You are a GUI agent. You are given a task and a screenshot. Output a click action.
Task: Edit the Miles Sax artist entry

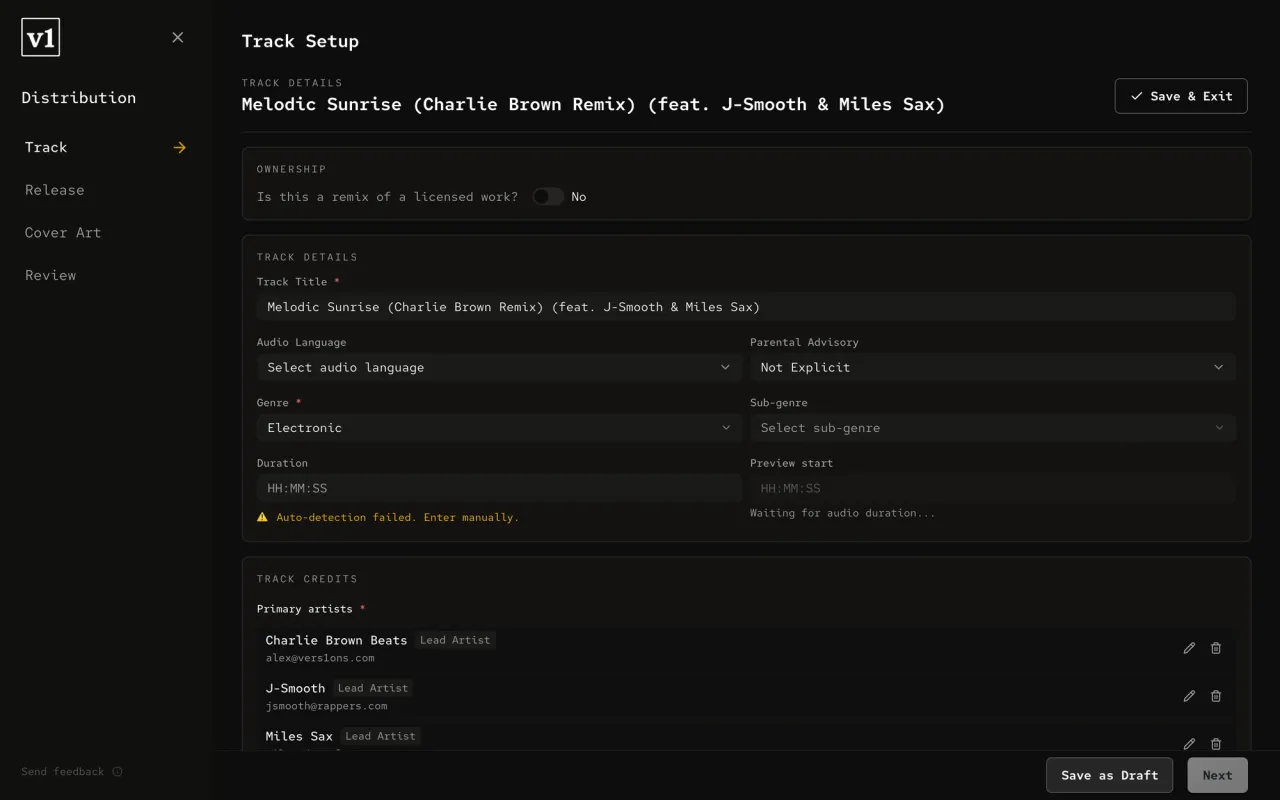coord(1189,744)
